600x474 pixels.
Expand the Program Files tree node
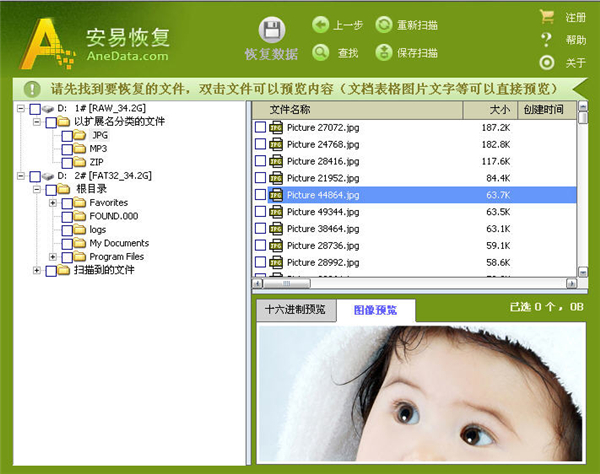click(x=53, y=257)
